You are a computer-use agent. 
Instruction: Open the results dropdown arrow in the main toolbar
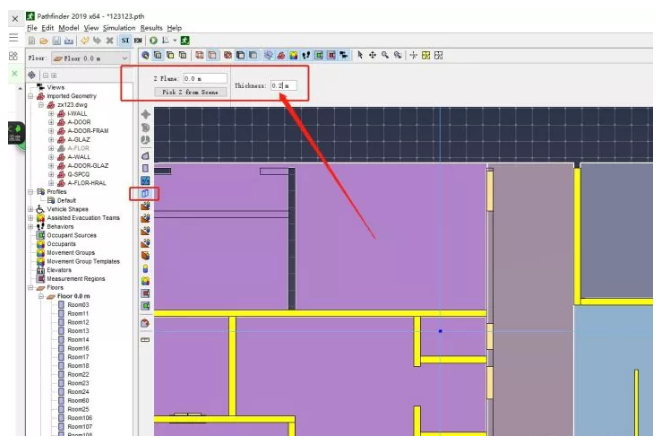pyautogui.click(x=175, y=41)
